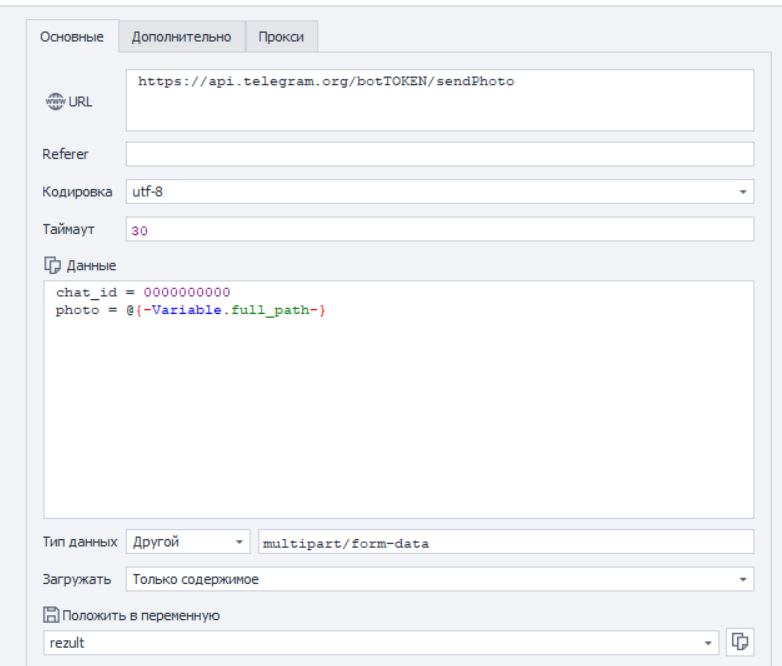Image resolution: width=782 pixels, height=666 pixels.
Task: Click the chat_id line in the data box
Action: point(143,292)
